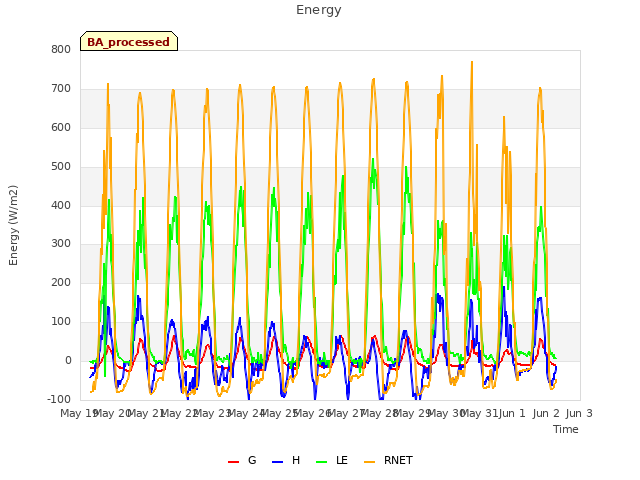
Task: Click the 400 y-axis tick label
Action: [x=61, y=205]
